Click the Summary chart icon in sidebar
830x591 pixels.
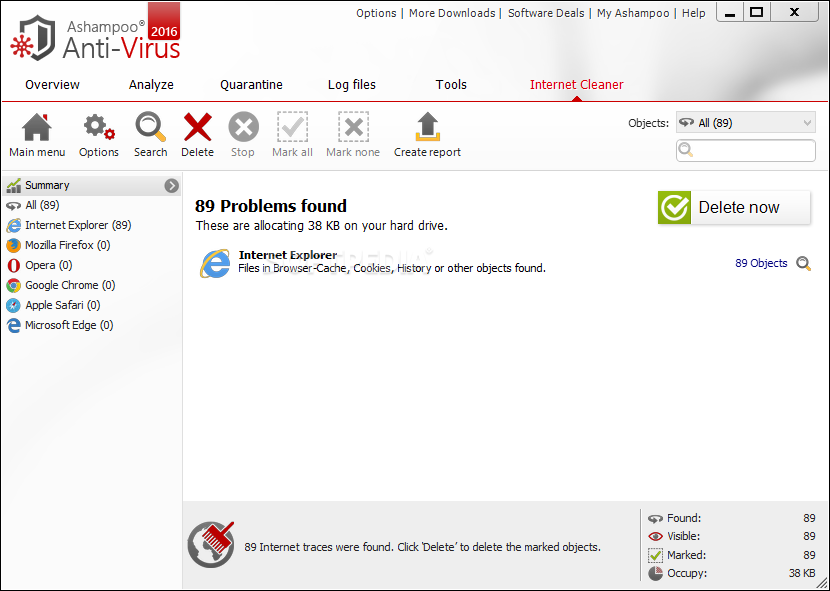(x=13, y=185)
